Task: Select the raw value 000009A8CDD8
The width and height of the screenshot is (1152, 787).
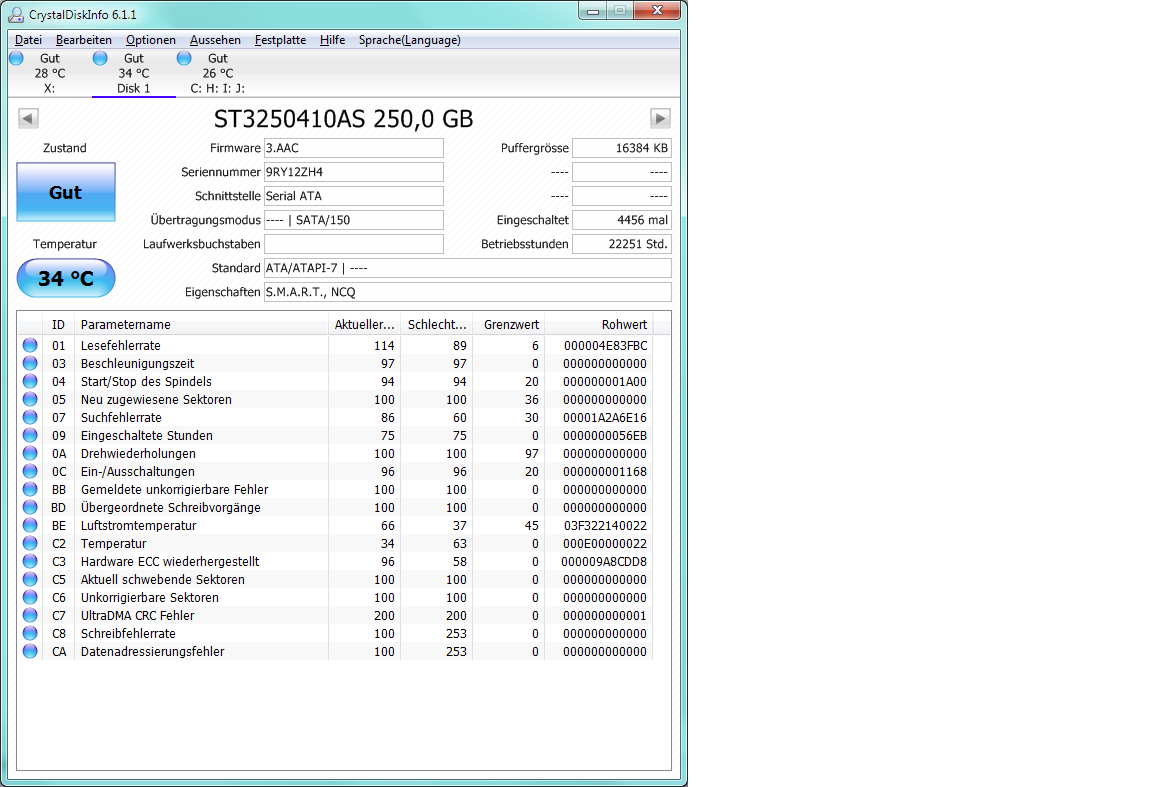Action: tap(604, 561)
